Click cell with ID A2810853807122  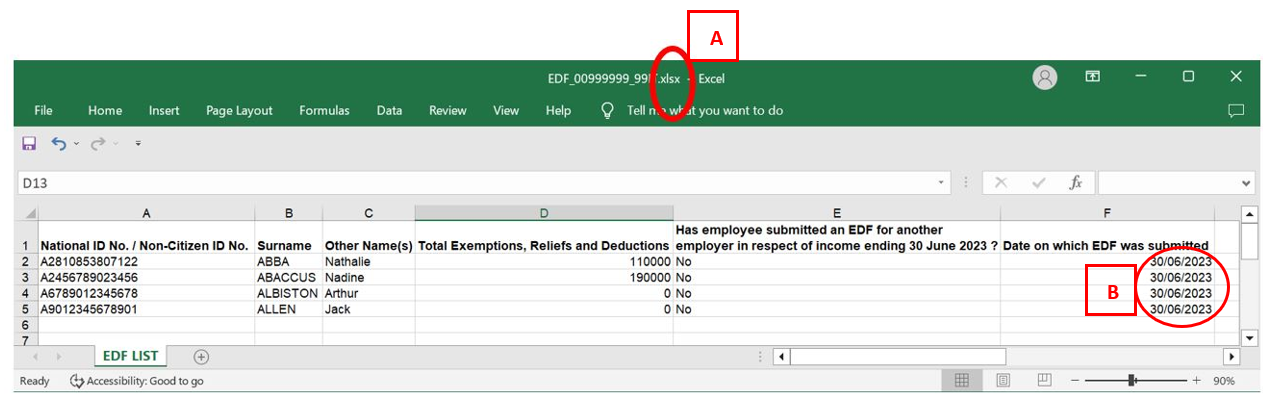tap(146, 261)
